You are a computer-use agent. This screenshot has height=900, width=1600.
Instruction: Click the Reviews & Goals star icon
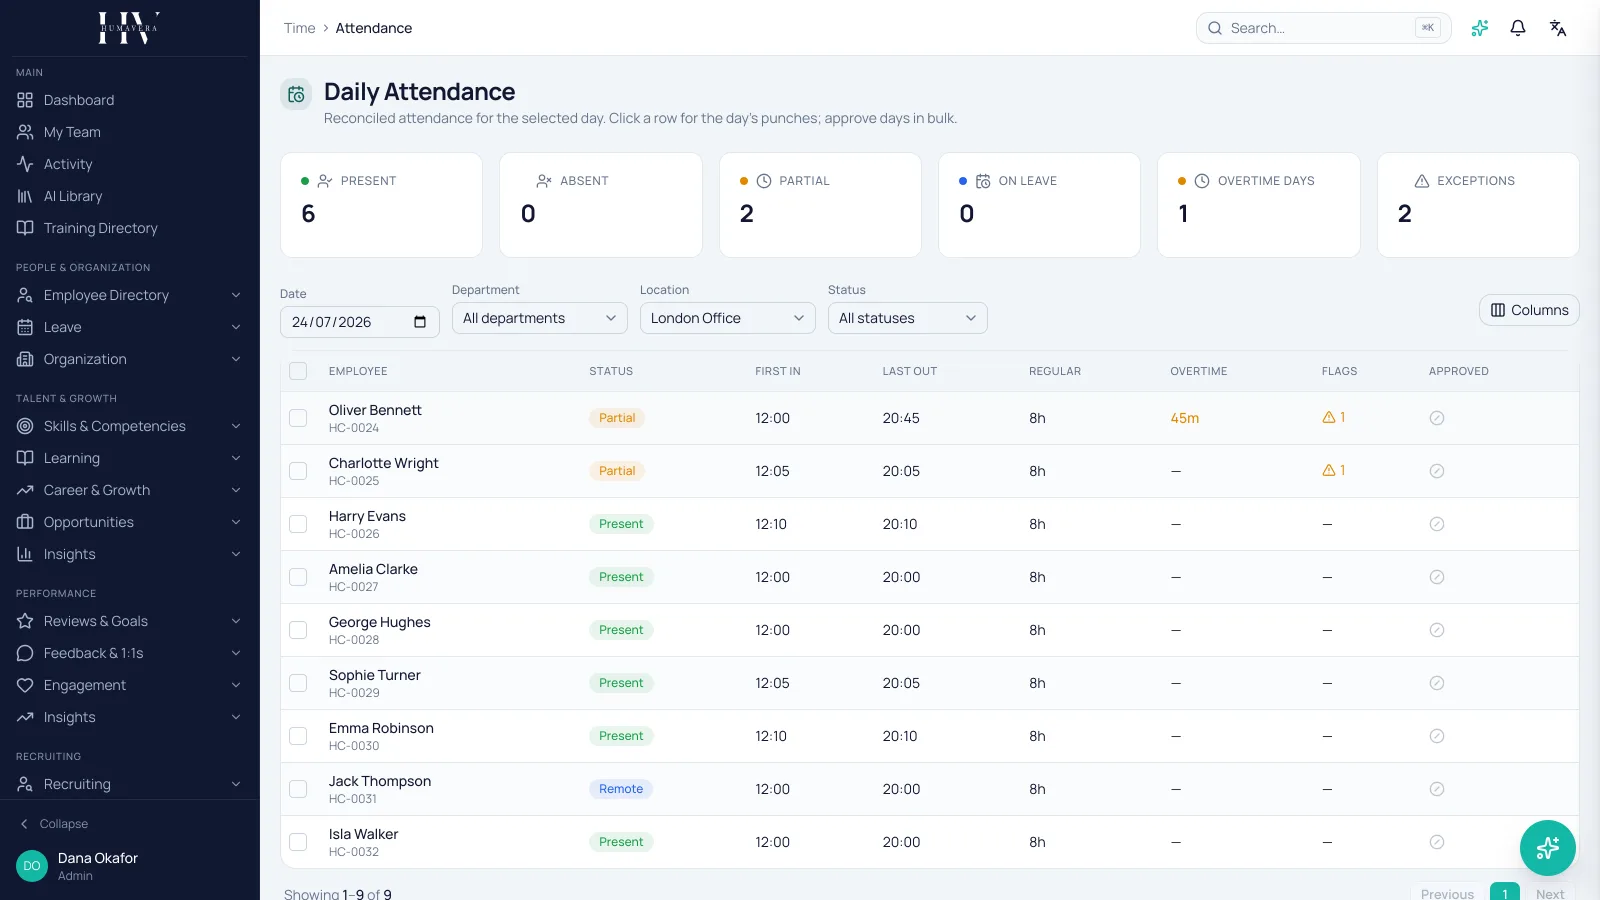25,621
